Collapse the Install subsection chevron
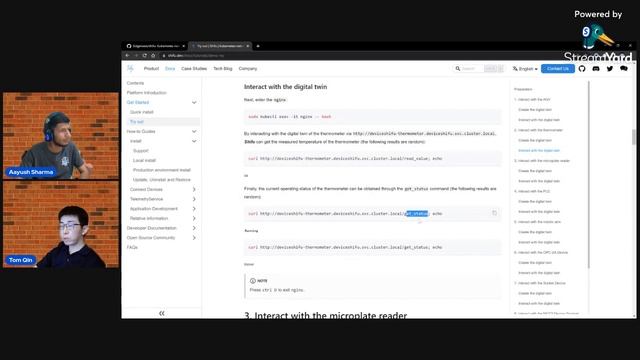 click(x=194, y=141)
